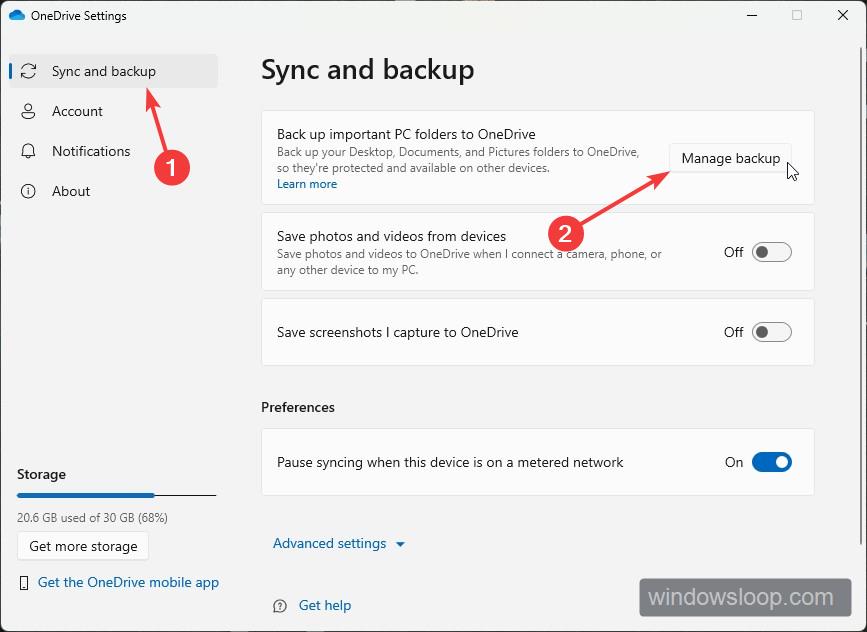The width and height of the screenshot is (867, 632).
Task: Click the Get help question icon
Action: (x=280, y=605)
